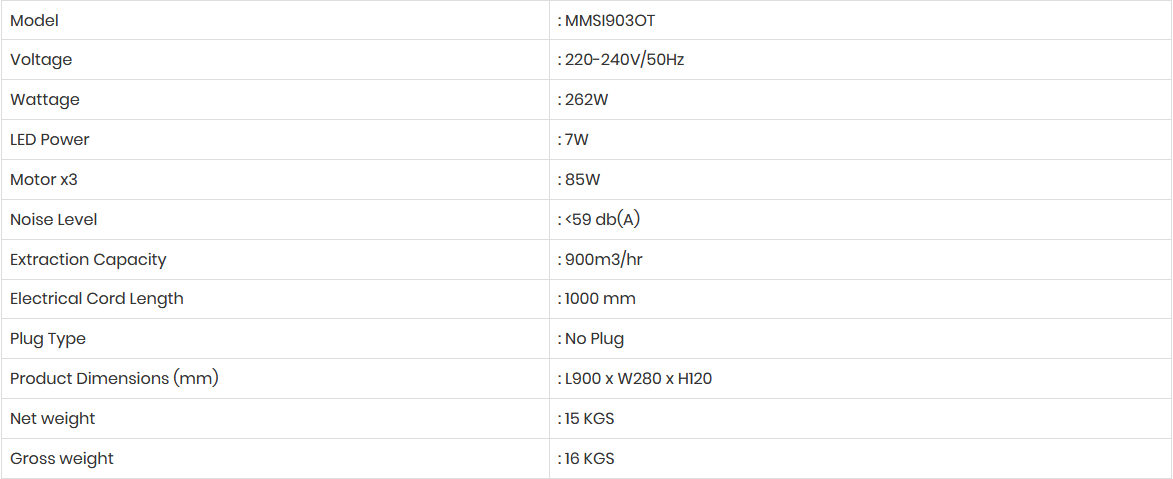1173x479 pixels.
Task: Select the 1000 mm value
Action: point(600,299)
